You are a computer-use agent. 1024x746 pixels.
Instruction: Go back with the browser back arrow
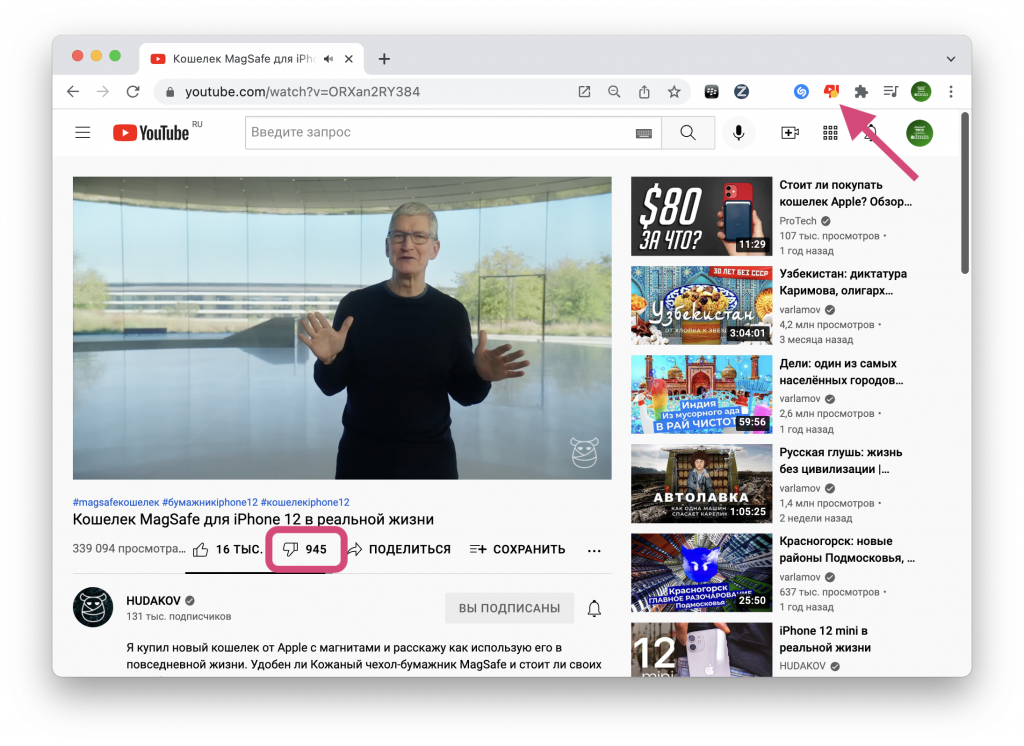[73, 92]
